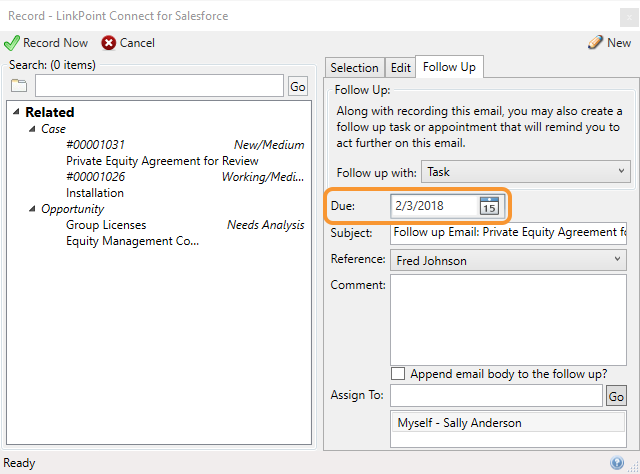Click the red Cancel icon
Image resolution: width=640 pixels, height=474 pixels.
point(109,43)
